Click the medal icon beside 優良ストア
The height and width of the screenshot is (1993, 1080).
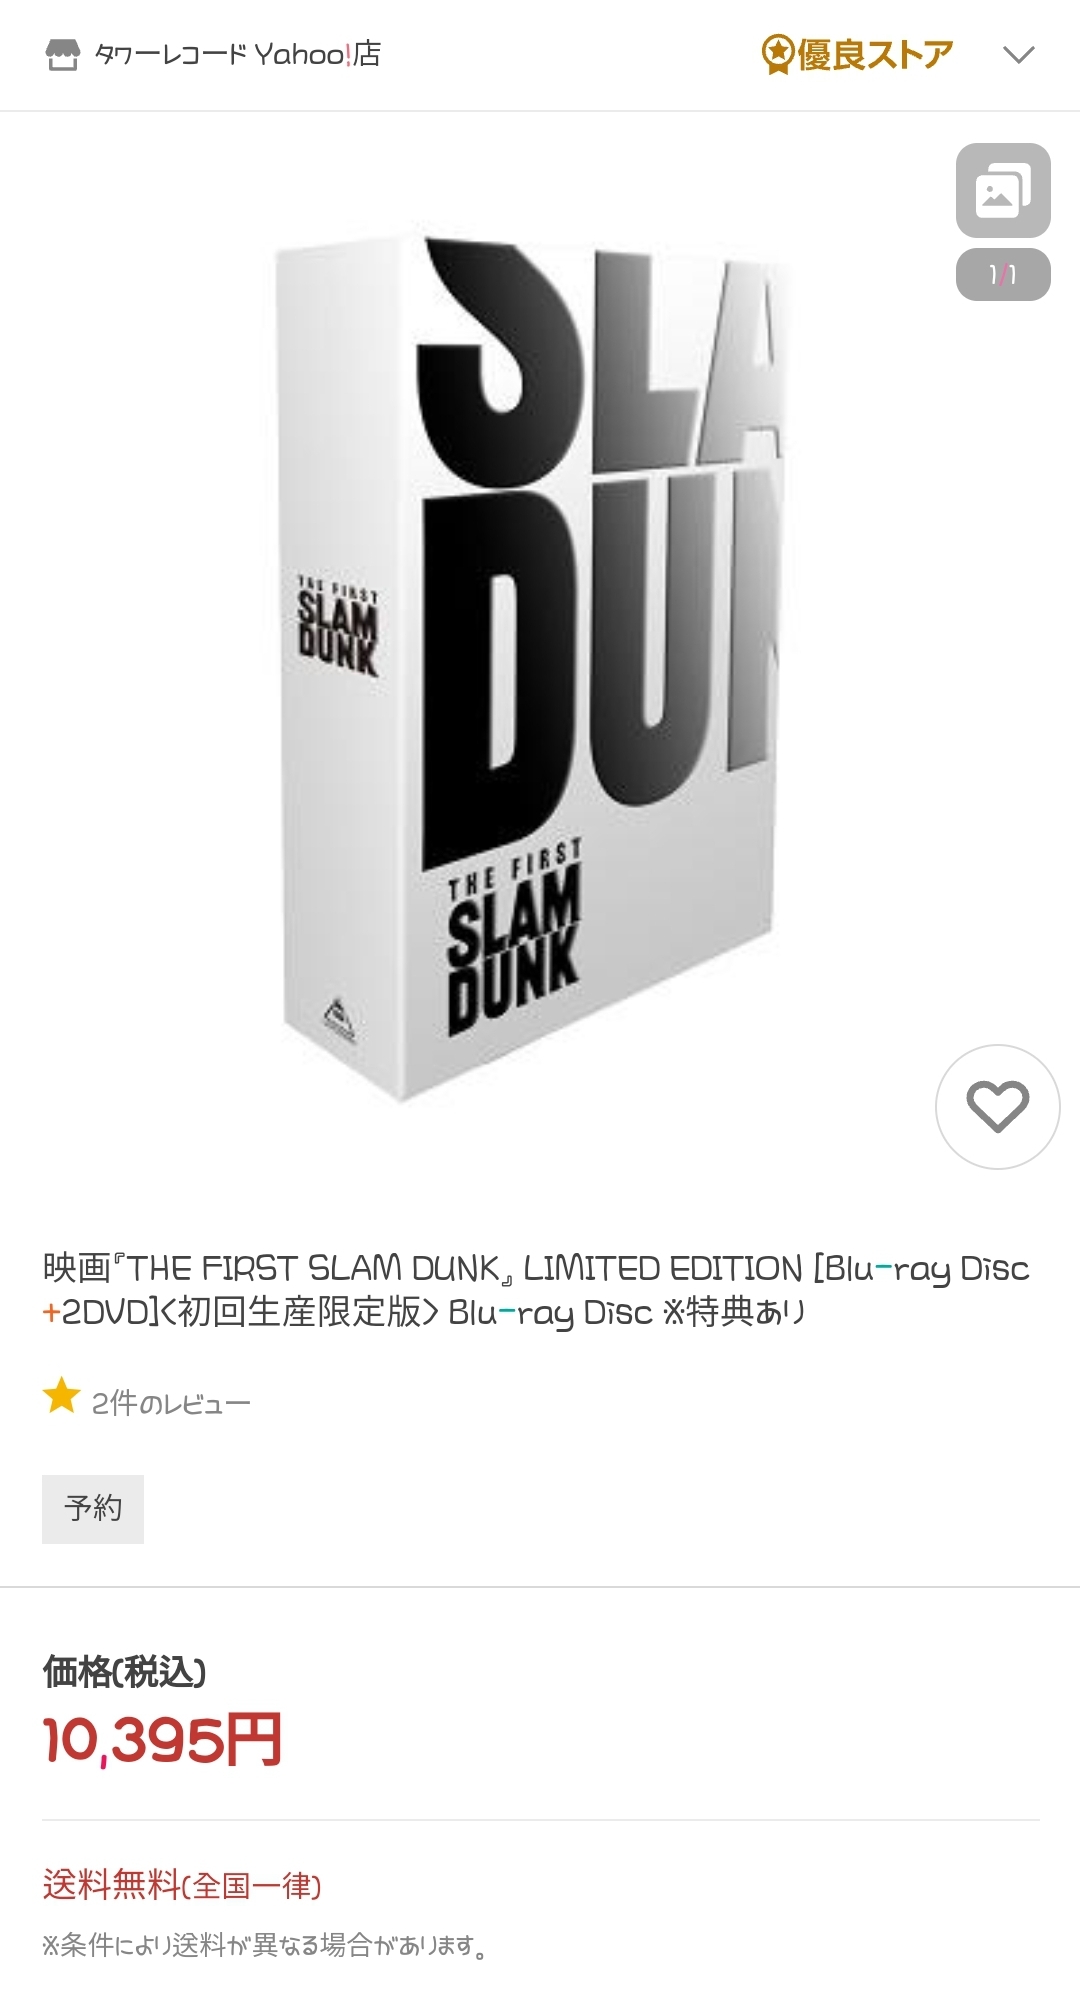(x=777, y=55)
